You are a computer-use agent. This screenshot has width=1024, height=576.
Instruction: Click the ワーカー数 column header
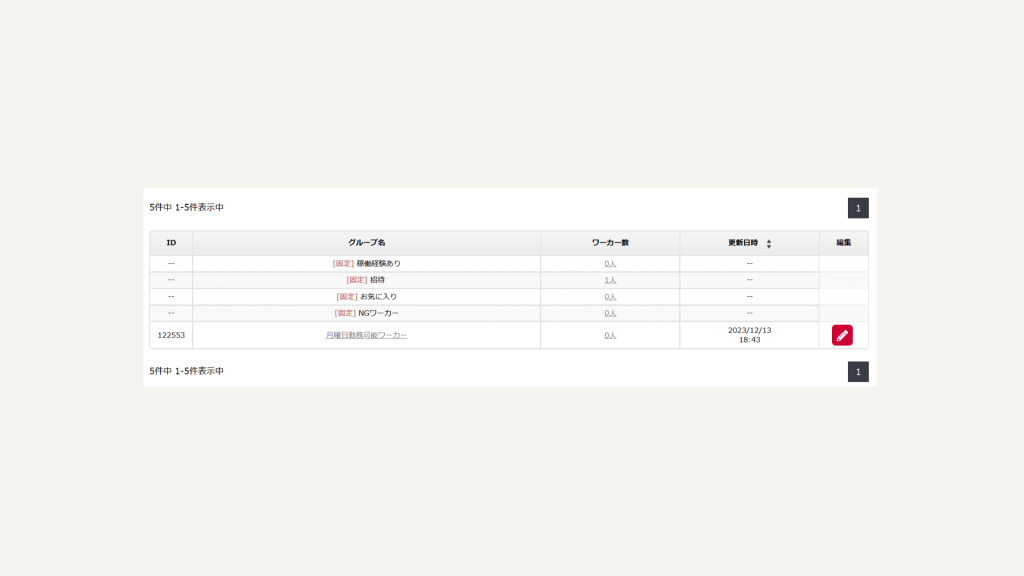click(x=610, y=243)
